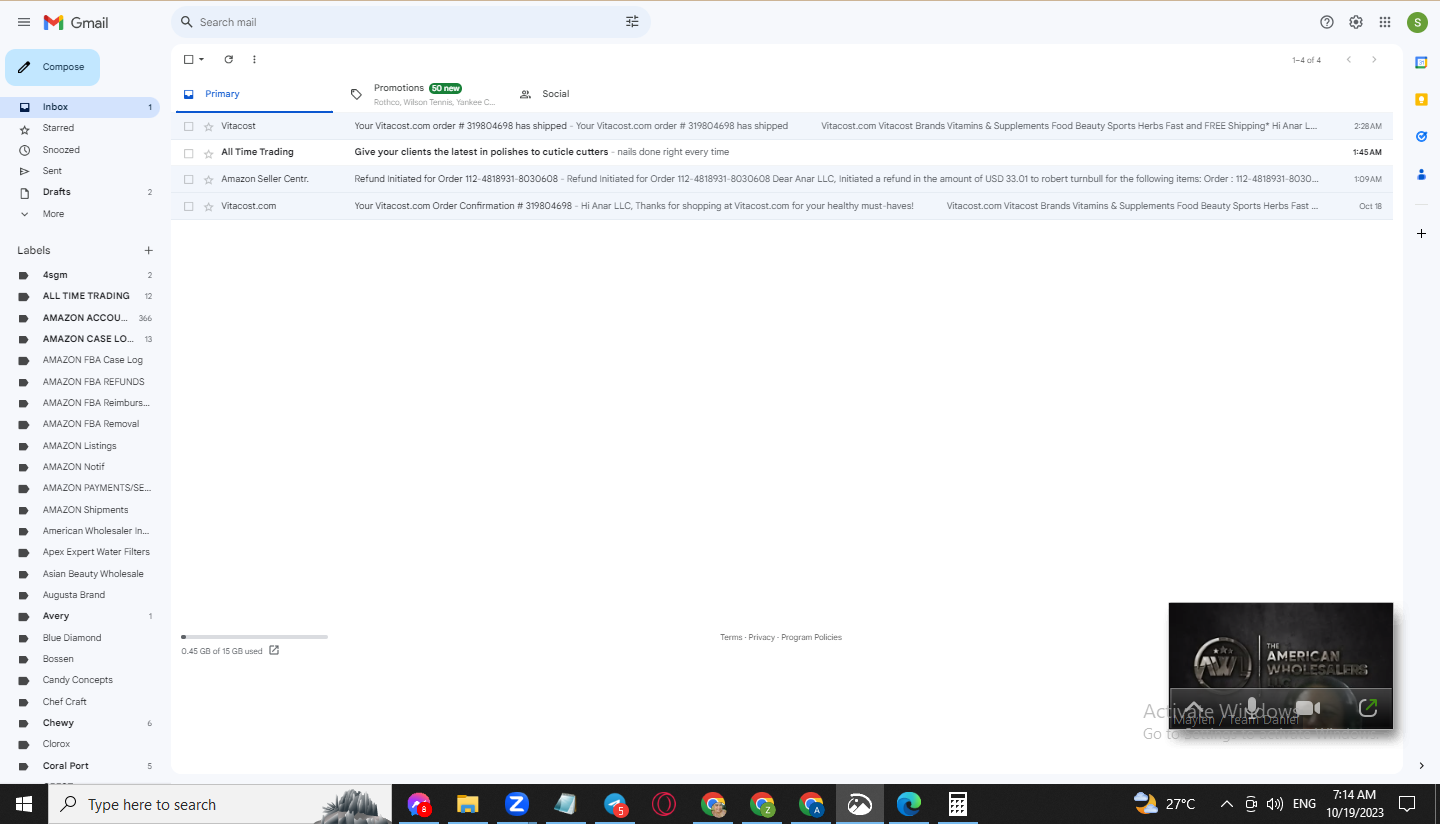Star the All Time Trading email

coord(208,153)
